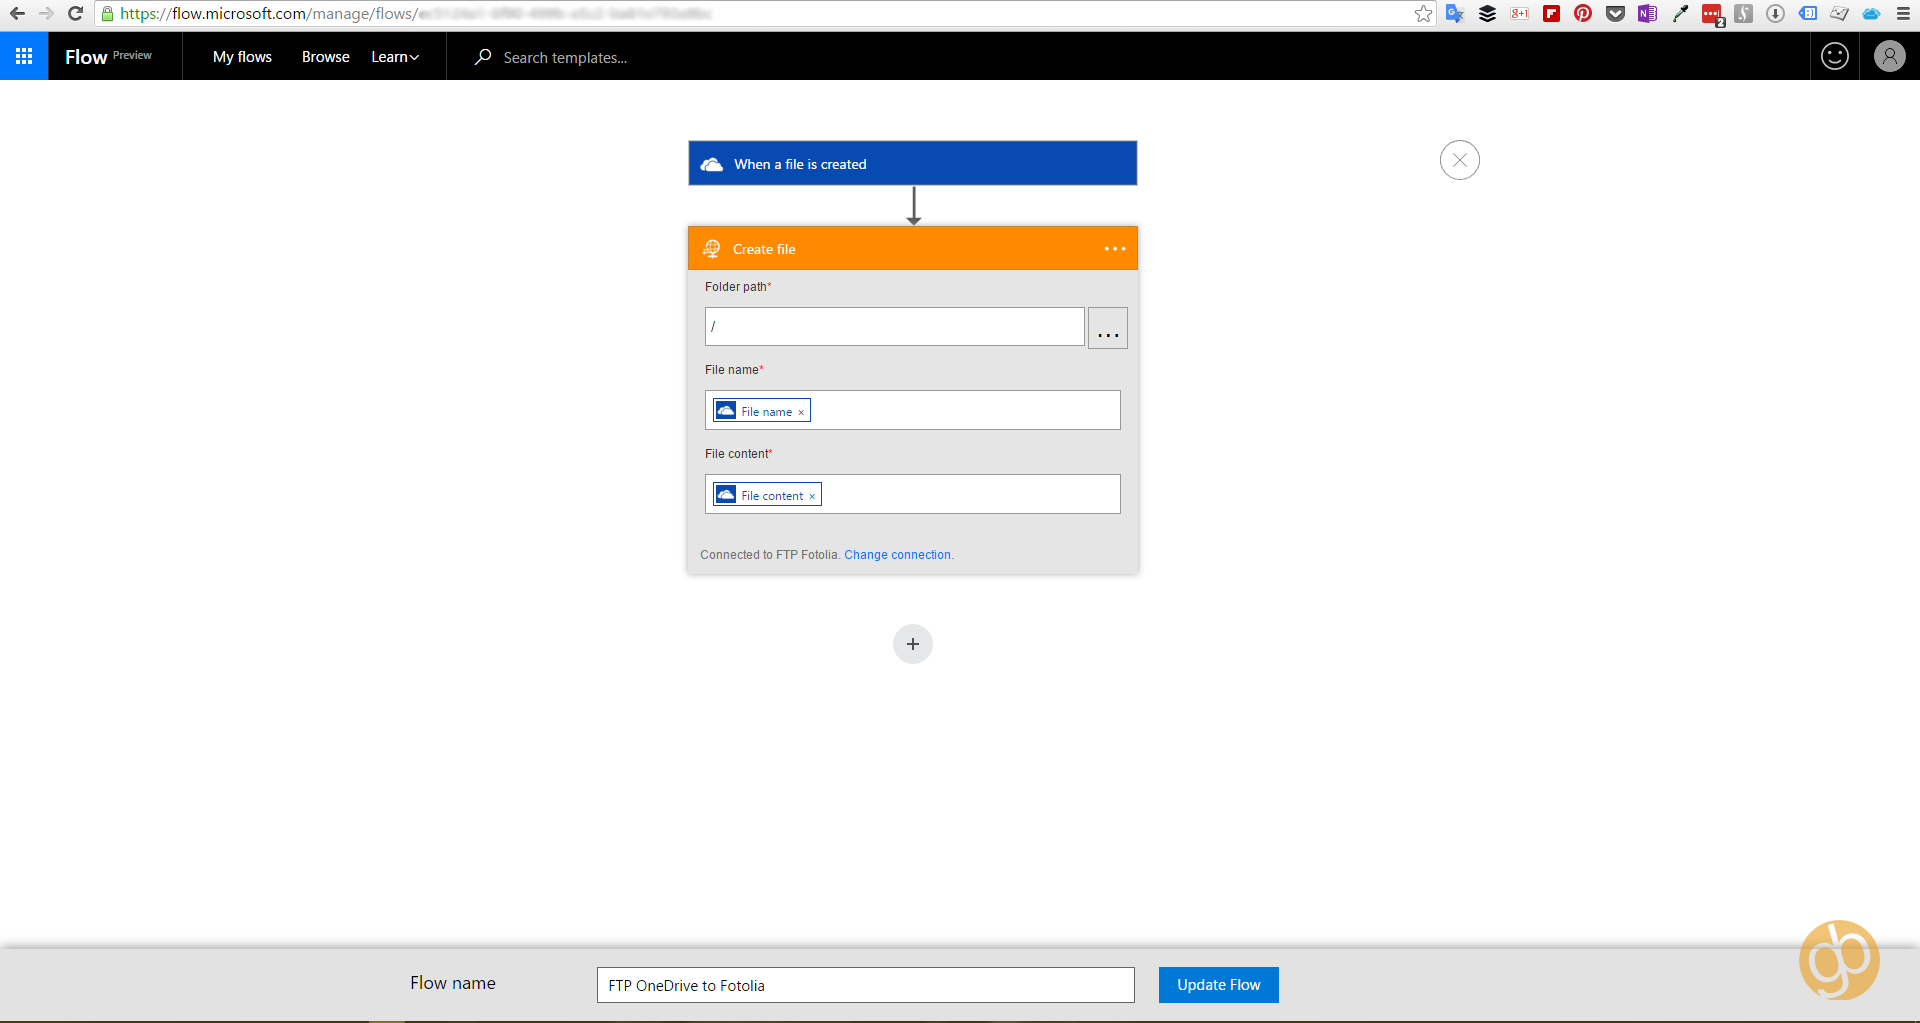Focus the Search templates field
The height and width of the screenshot is (1023, 1920).
pos(565,58)
